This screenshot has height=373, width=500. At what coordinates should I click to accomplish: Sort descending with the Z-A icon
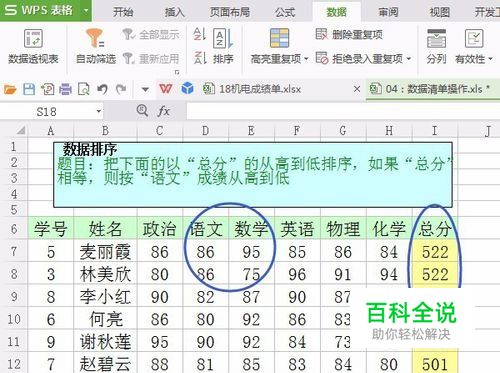pos(199,58)
